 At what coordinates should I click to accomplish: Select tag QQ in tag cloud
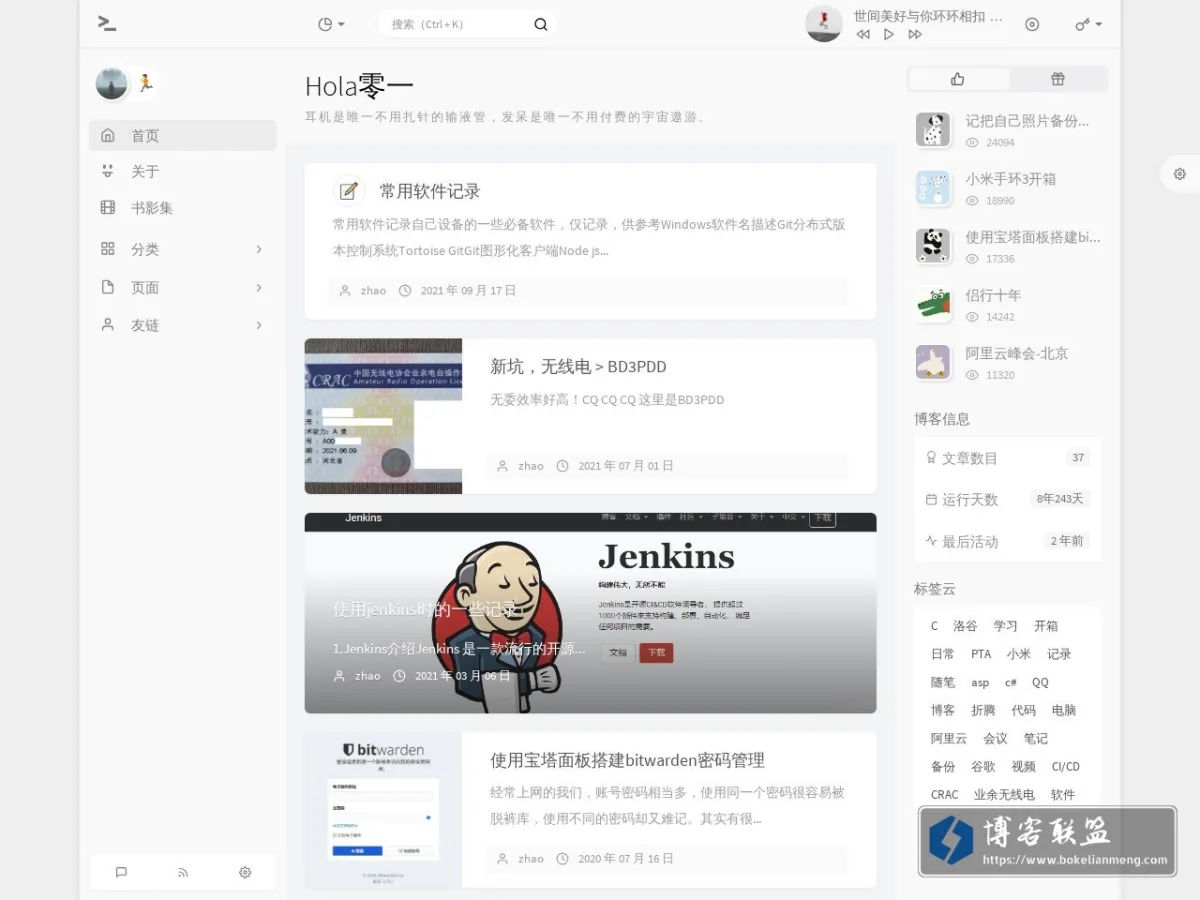[x=1040, y=682]
